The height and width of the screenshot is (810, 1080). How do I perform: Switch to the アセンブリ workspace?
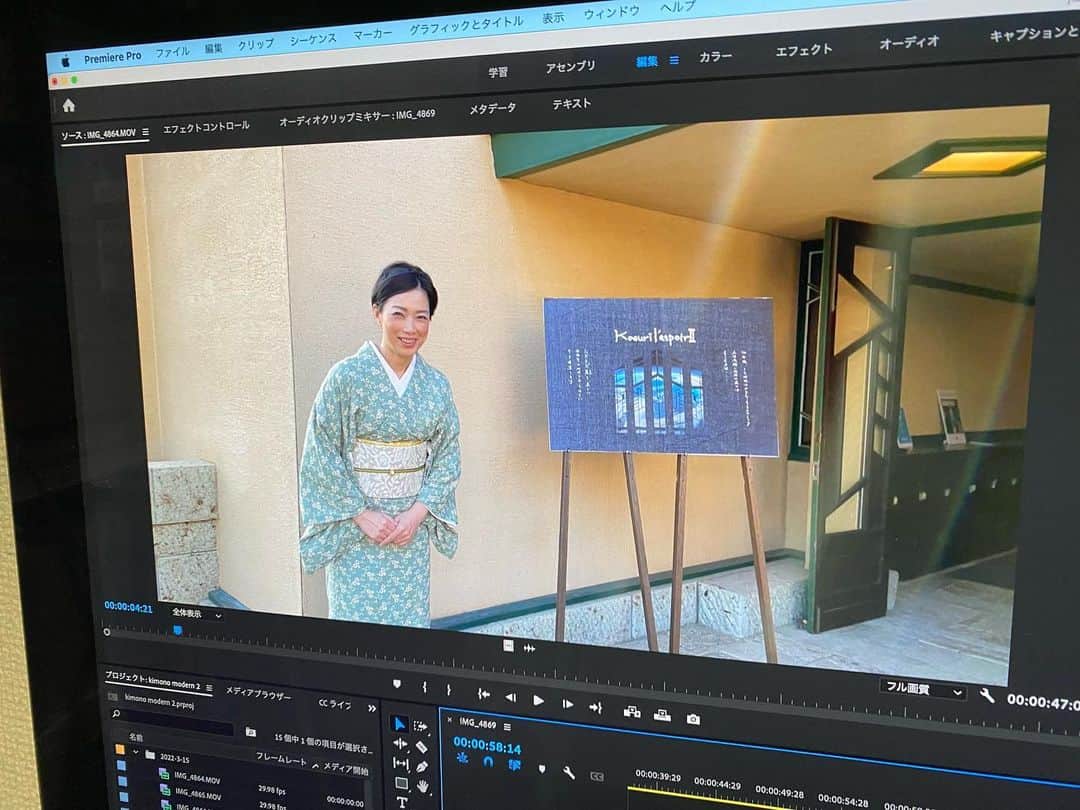point(570,66)
